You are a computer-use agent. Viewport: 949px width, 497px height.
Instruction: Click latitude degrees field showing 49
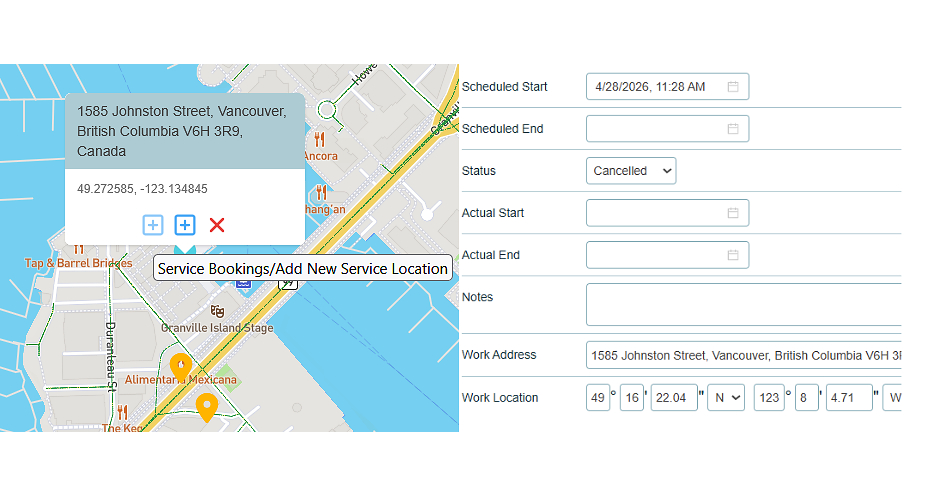598,398
